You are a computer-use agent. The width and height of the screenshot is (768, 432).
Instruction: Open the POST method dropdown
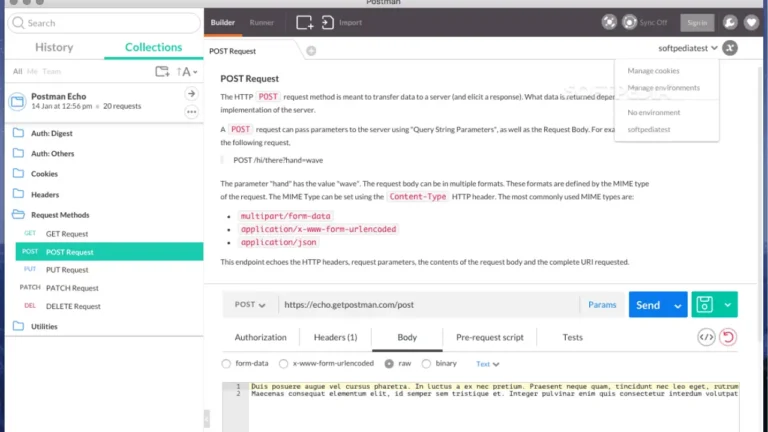pyautogui.click(x=250, y=305)
